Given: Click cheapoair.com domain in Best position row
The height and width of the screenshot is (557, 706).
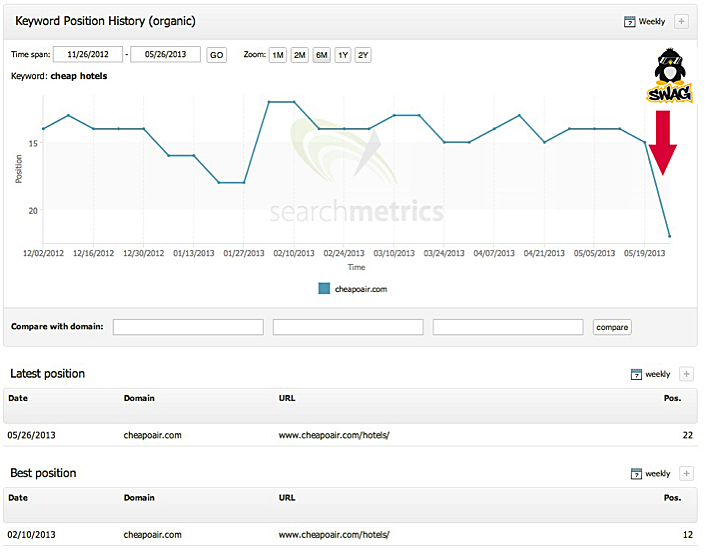Looking at the screenshot, I should point(153,535).
